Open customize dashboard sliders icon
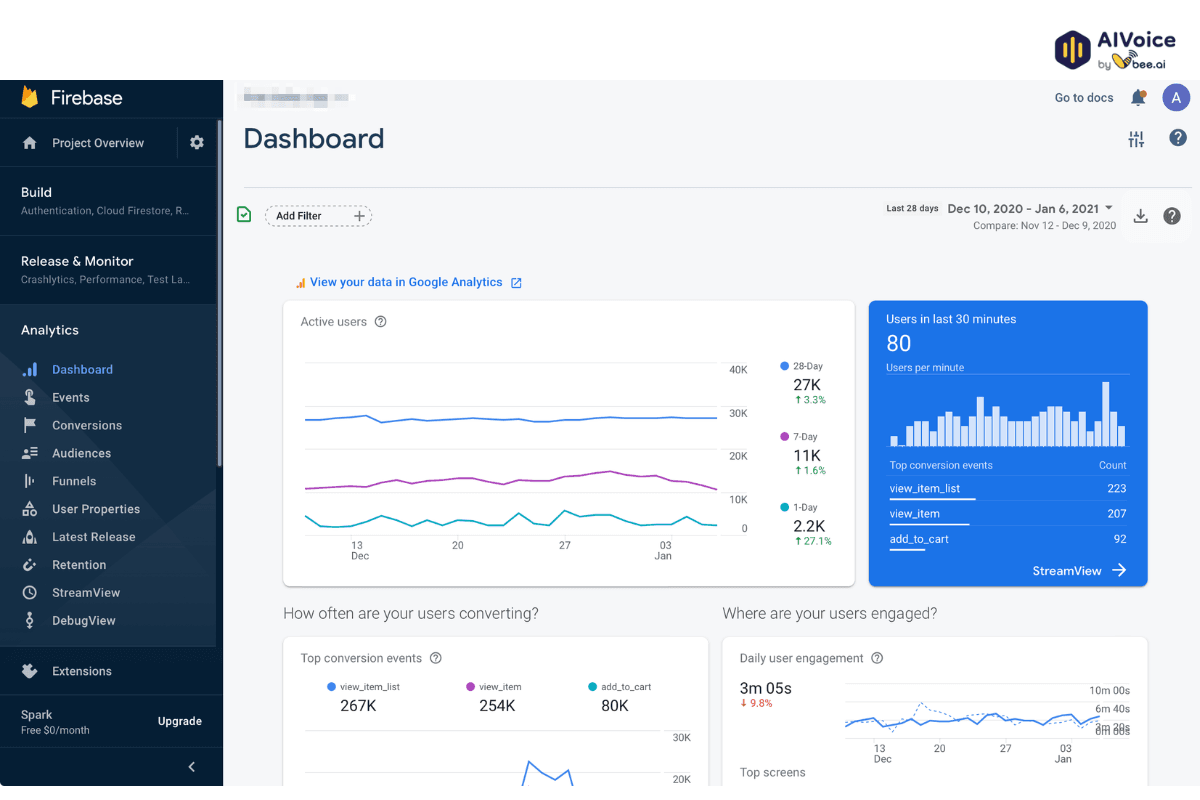The width and height of the screenshot is (1200, 800). (1136, 139)
